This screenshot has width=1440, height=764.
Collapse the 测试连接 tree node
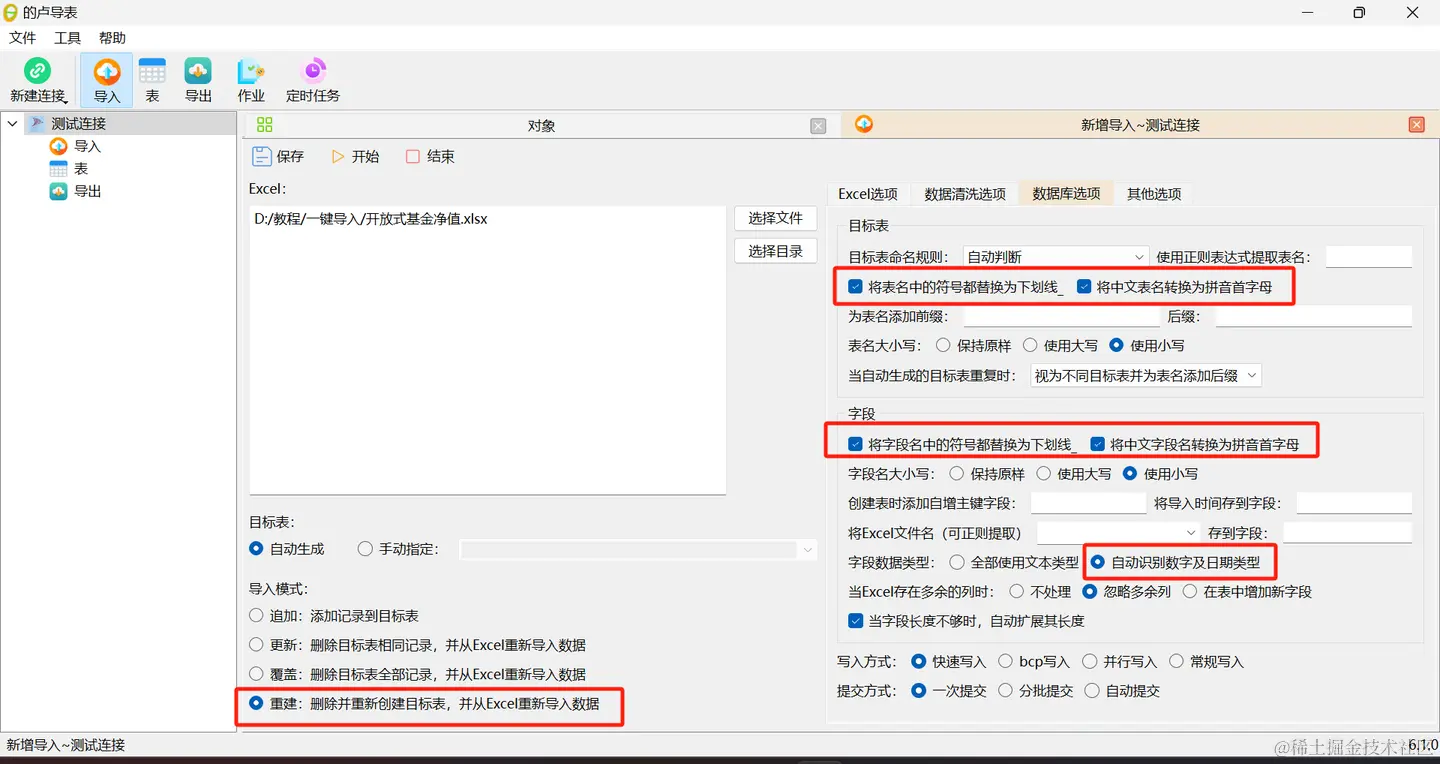pyautogui.click(x=13, y=124)
